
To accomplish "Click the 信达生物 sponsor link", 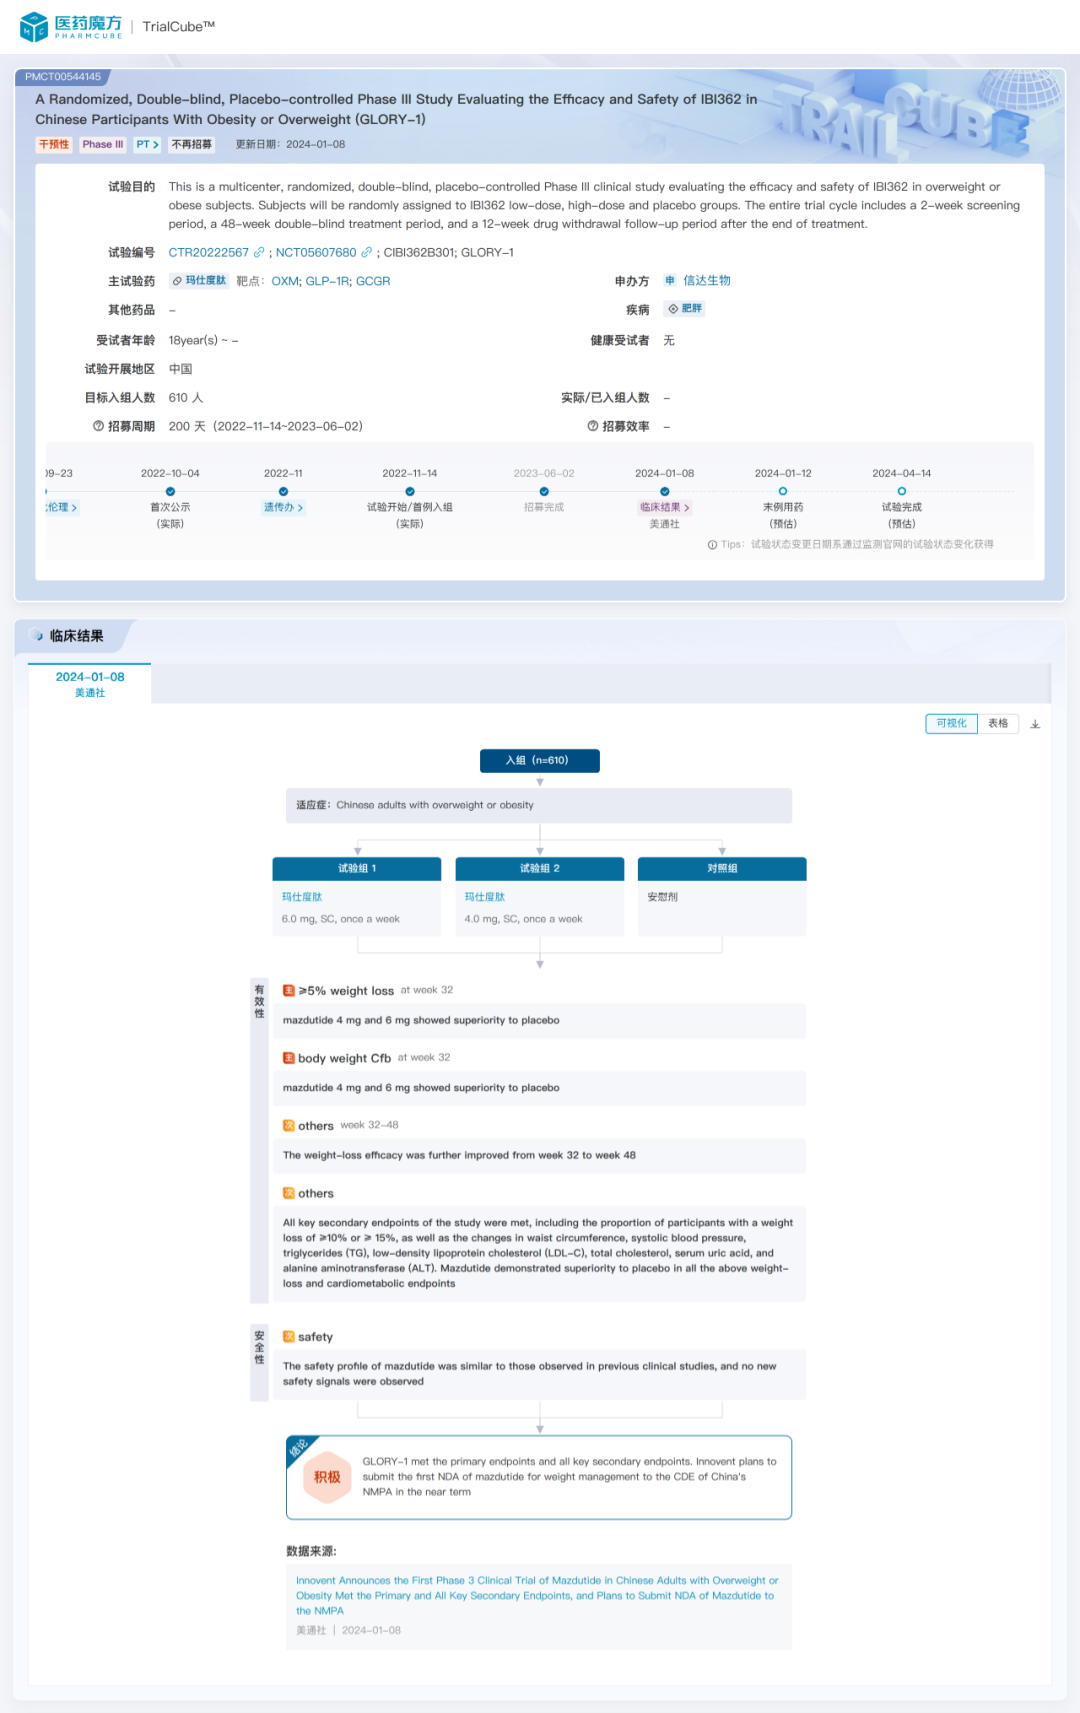I will point(706,281).
